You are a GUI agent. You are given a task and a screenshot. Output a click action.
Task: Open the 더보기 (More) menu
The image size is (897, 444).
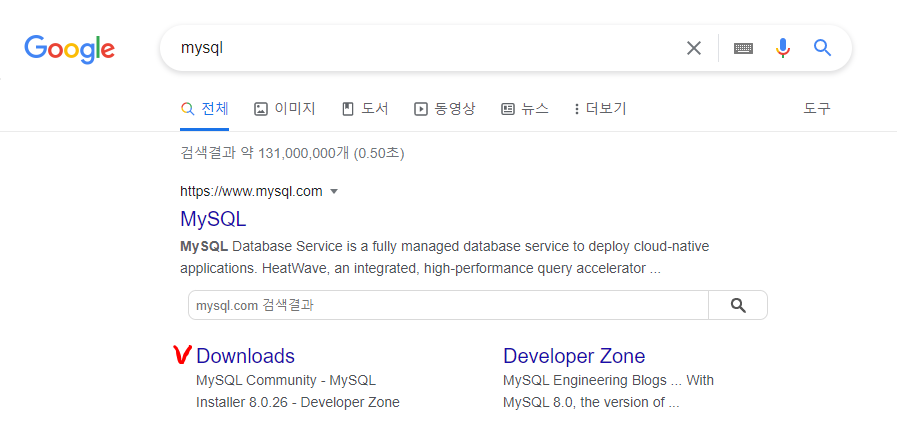point(600,109)
